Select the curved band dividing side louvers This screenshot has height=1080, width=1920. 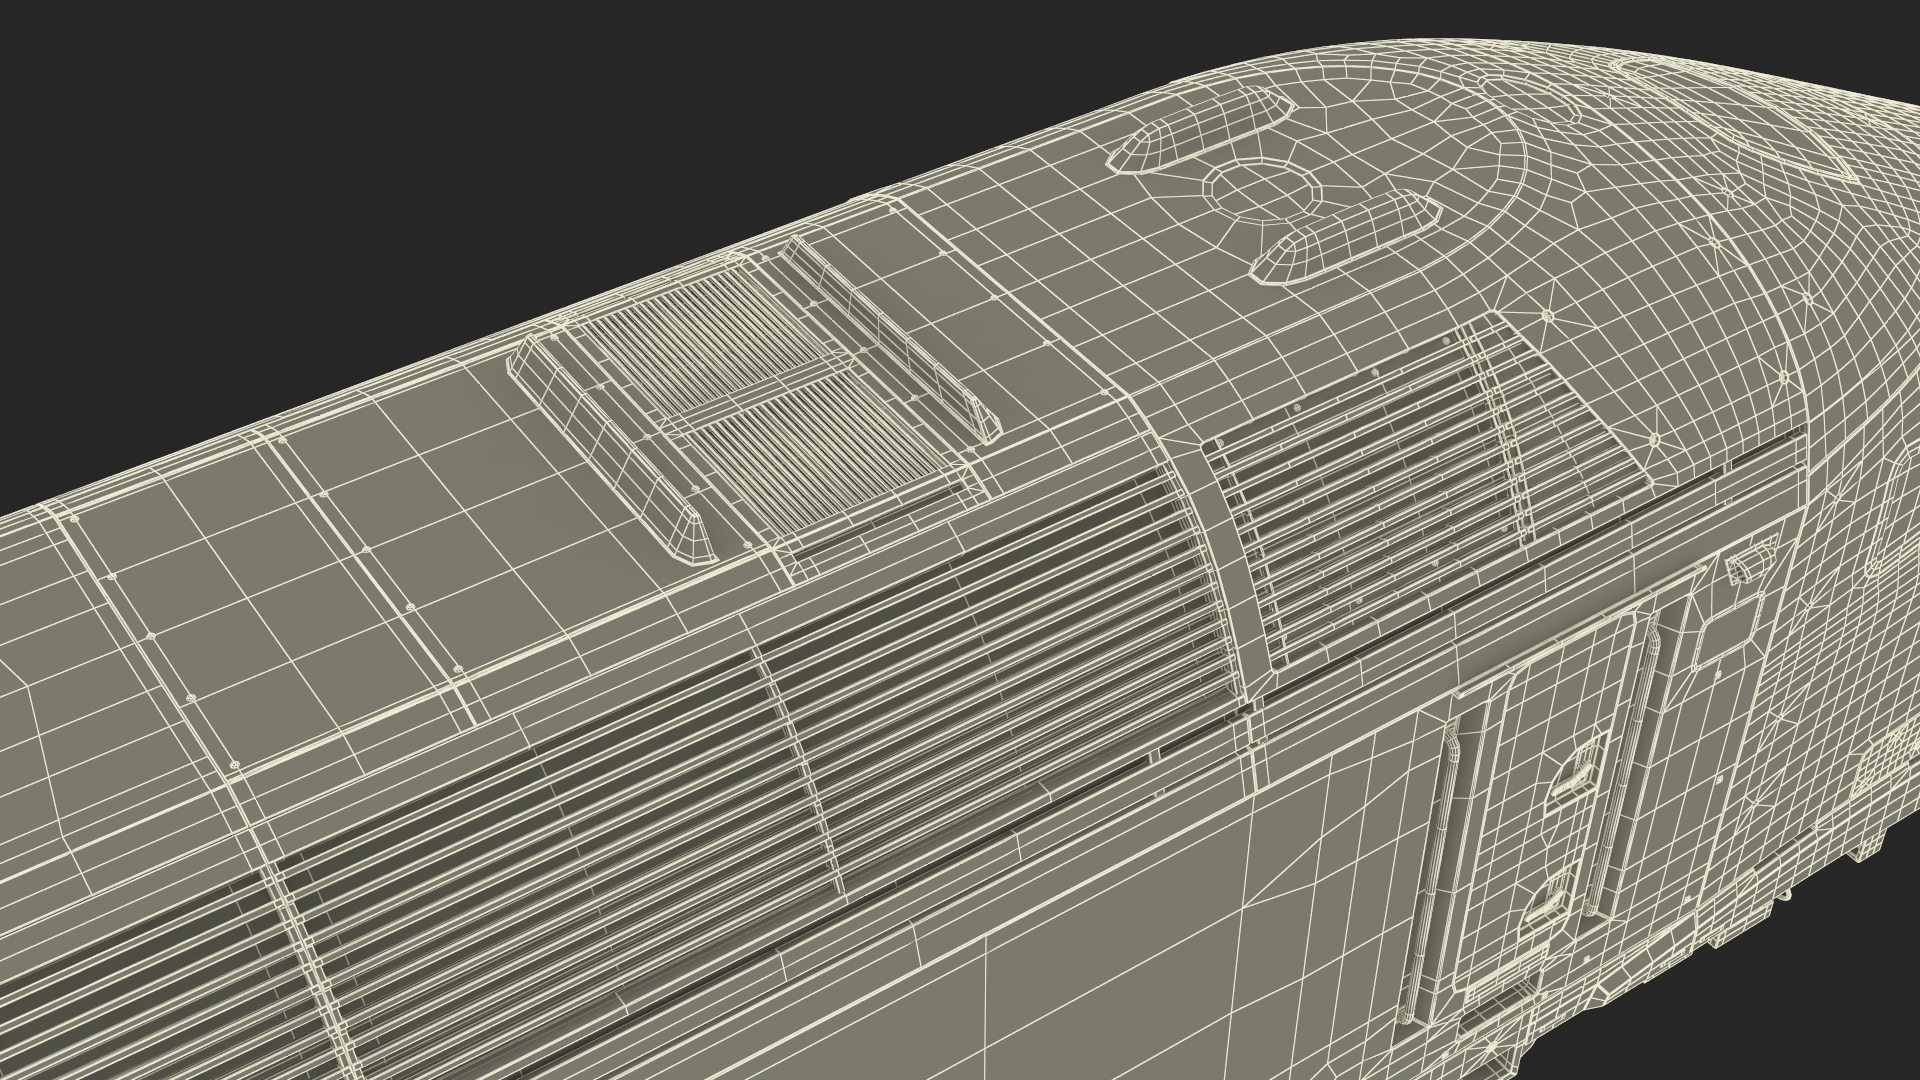(1220, 549)
